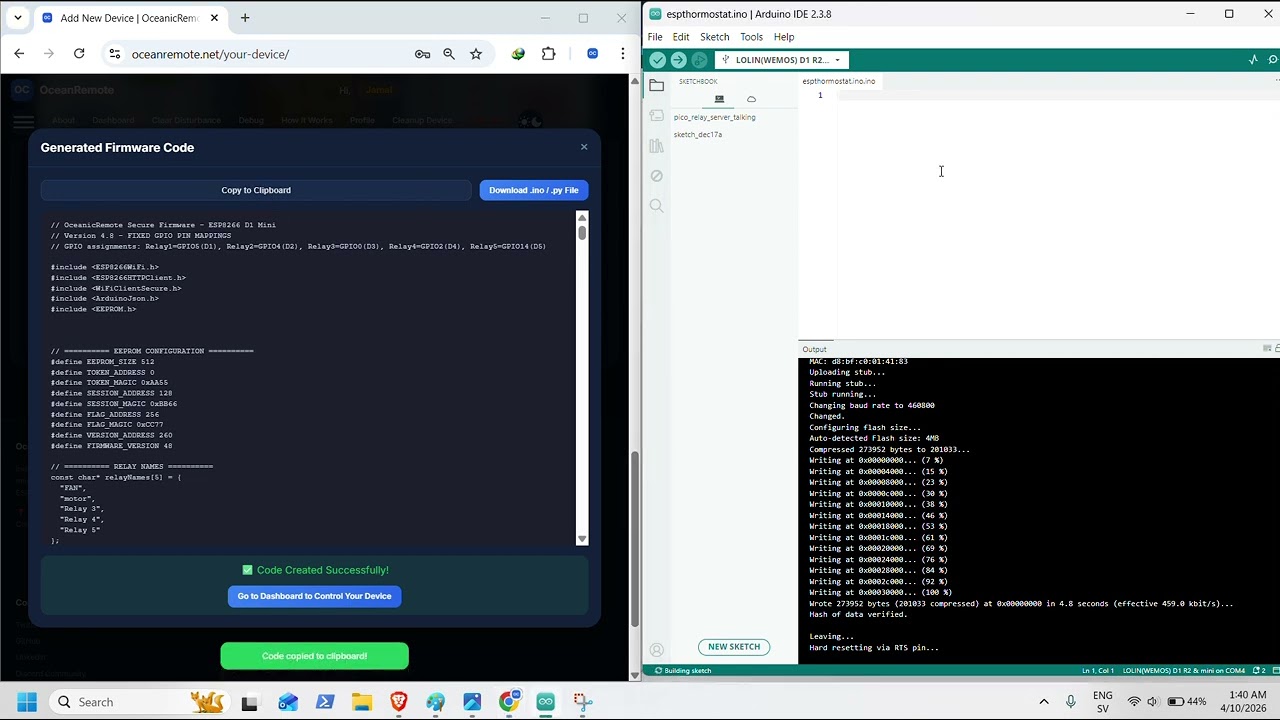Click the Upload arrow button in Arduino IDE

pos(678,60)
